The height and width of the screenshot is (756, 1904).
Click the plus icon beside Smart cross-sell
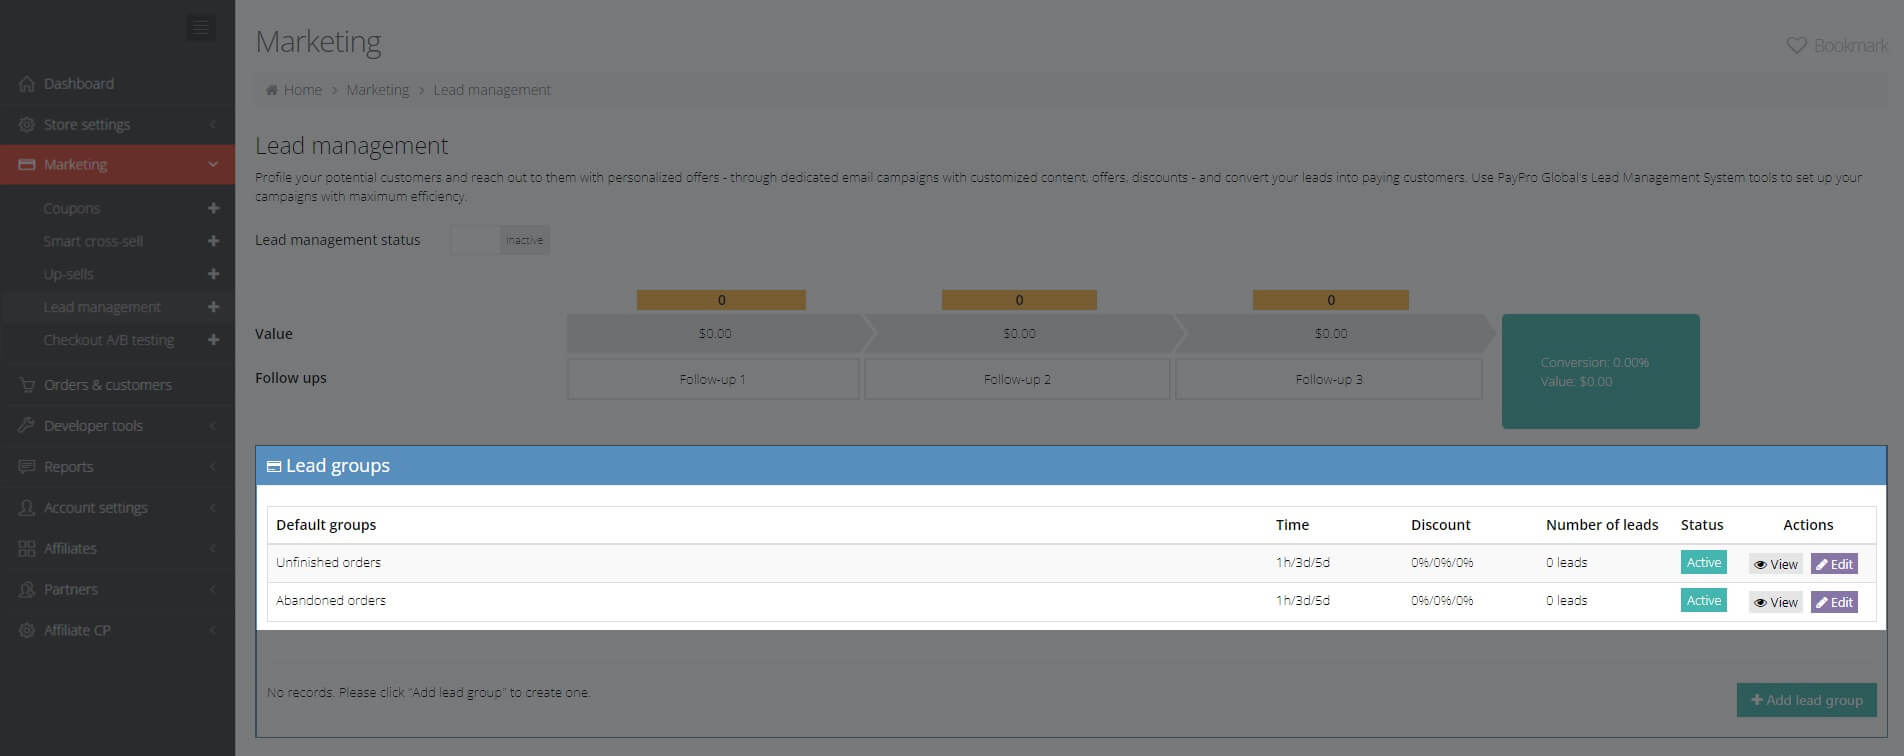tap(213, 241)
